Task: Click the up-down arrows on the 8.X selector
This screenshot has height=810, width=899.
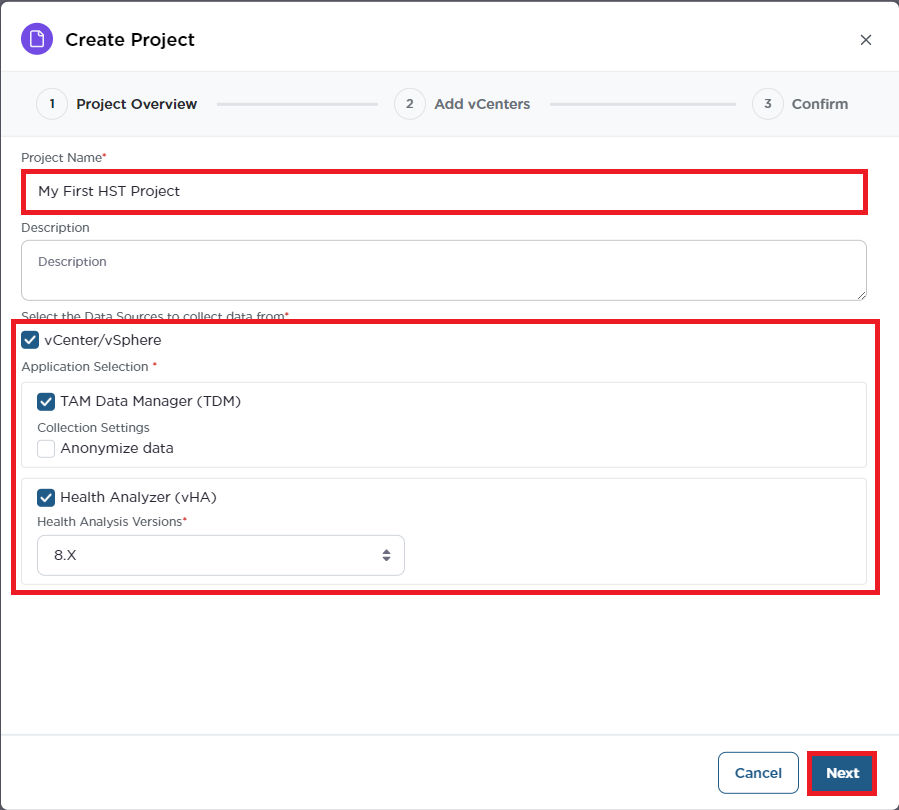Action: pos(386,555)
